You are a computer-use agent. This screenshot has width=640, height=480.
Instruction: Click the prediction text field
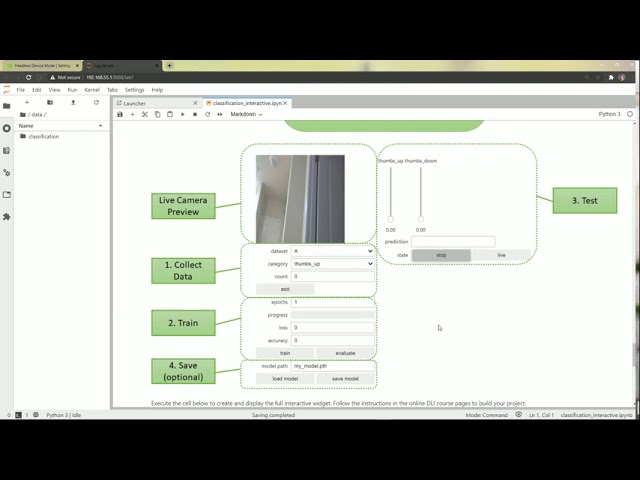[453, 242]
